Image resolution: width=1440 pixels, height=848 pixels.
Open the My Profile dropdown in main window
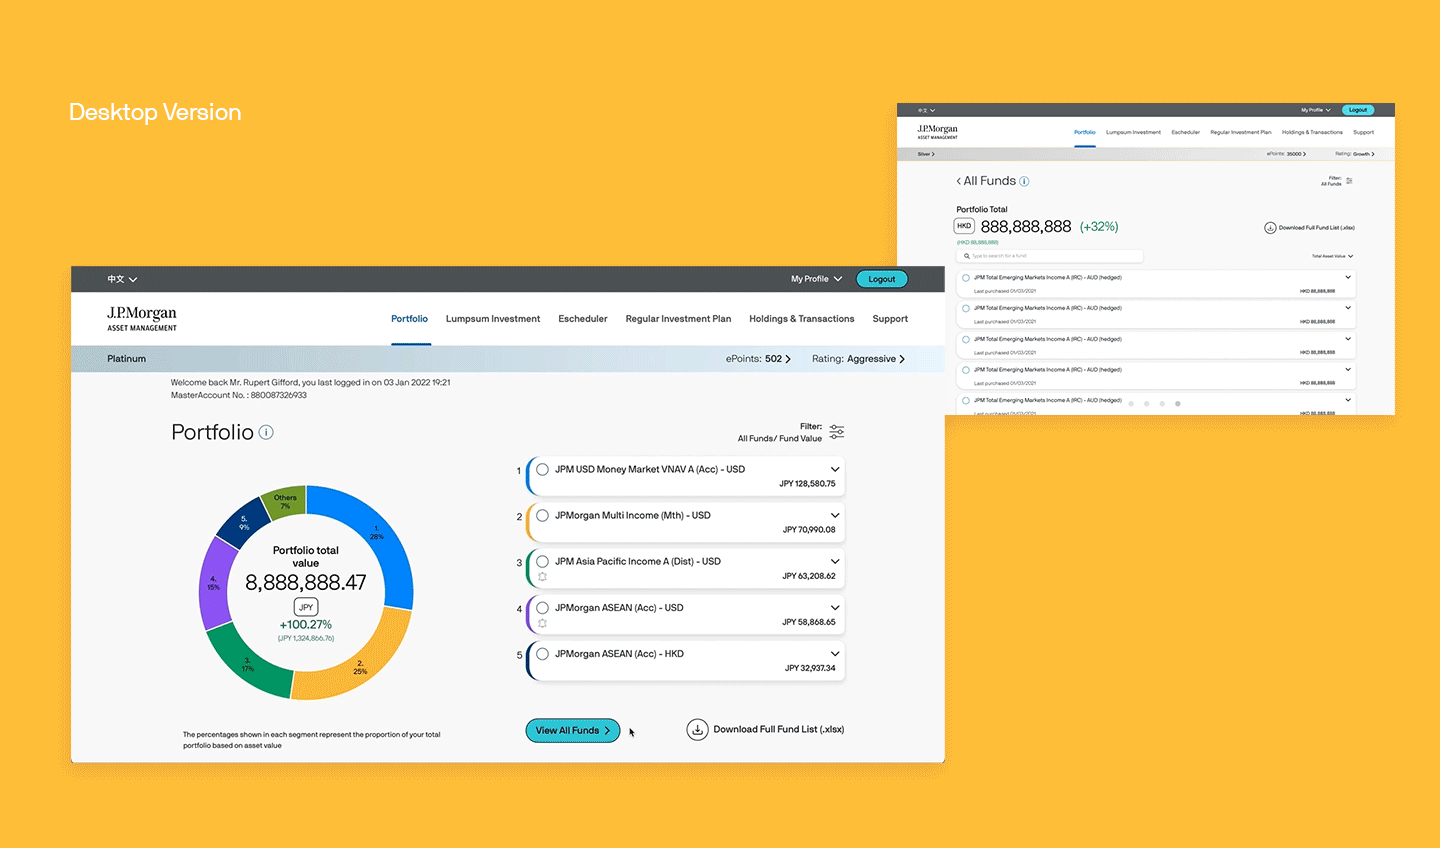tap(816, 279)
